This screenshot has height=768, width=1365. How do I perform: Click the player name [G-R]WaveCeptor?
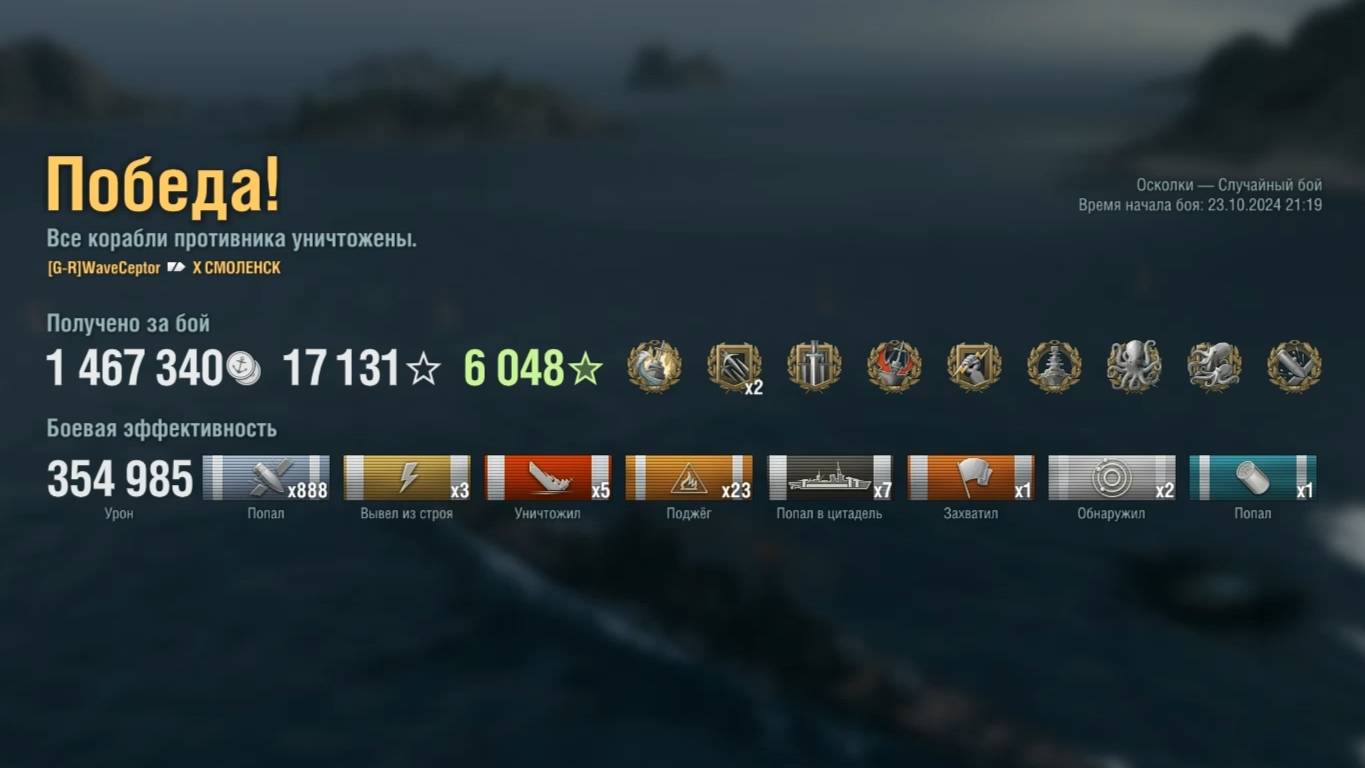(x=103, y=268)
